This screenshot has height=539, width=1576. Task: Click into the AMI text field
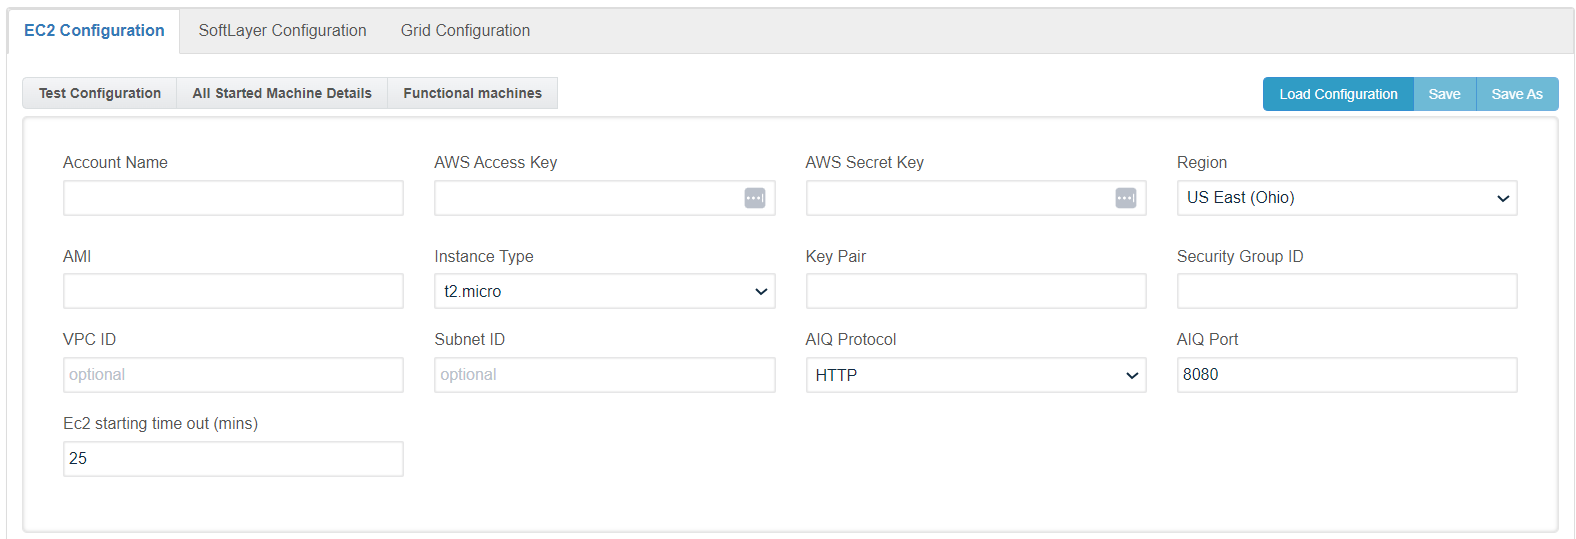pos(233,291)
